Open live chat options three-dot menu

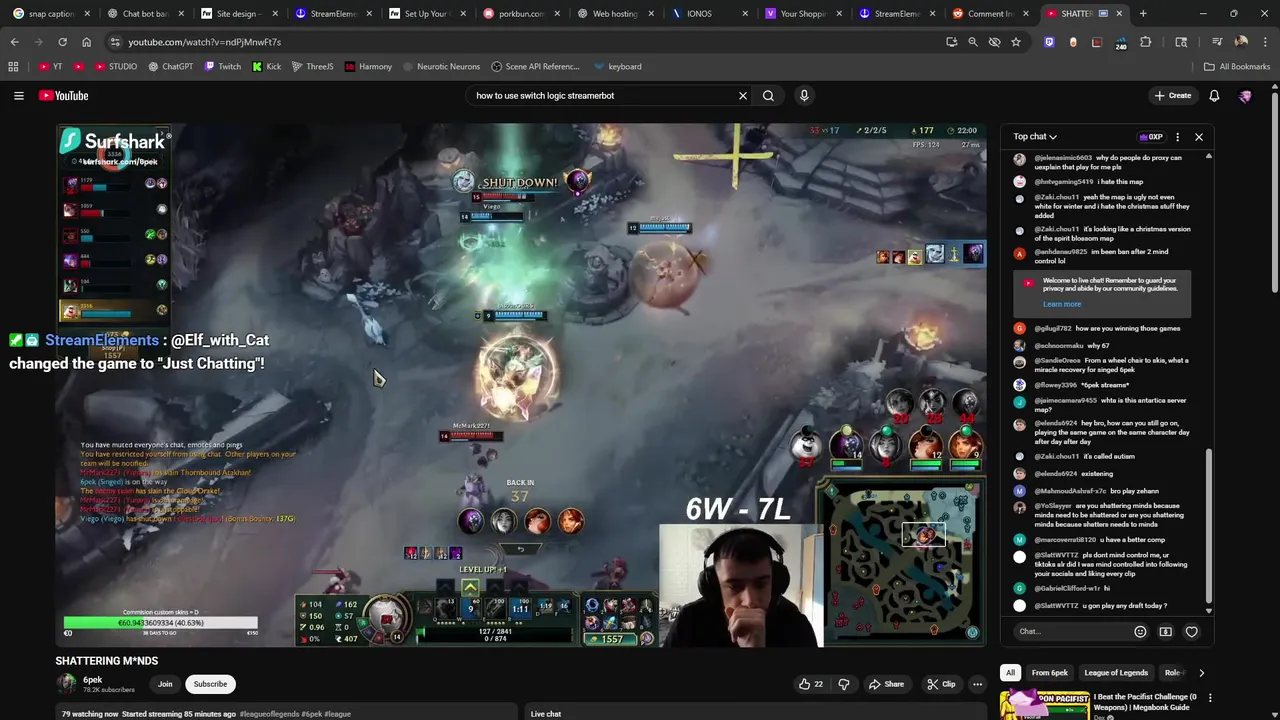[1177, 136]
